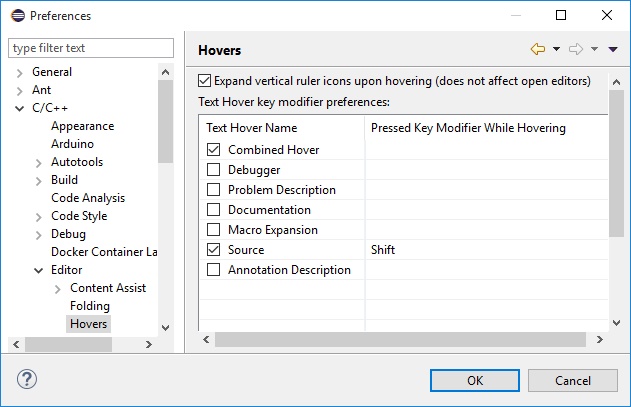Open back history dropdown arrow
This screenshot has height=407, width=631.
[557, 49]
